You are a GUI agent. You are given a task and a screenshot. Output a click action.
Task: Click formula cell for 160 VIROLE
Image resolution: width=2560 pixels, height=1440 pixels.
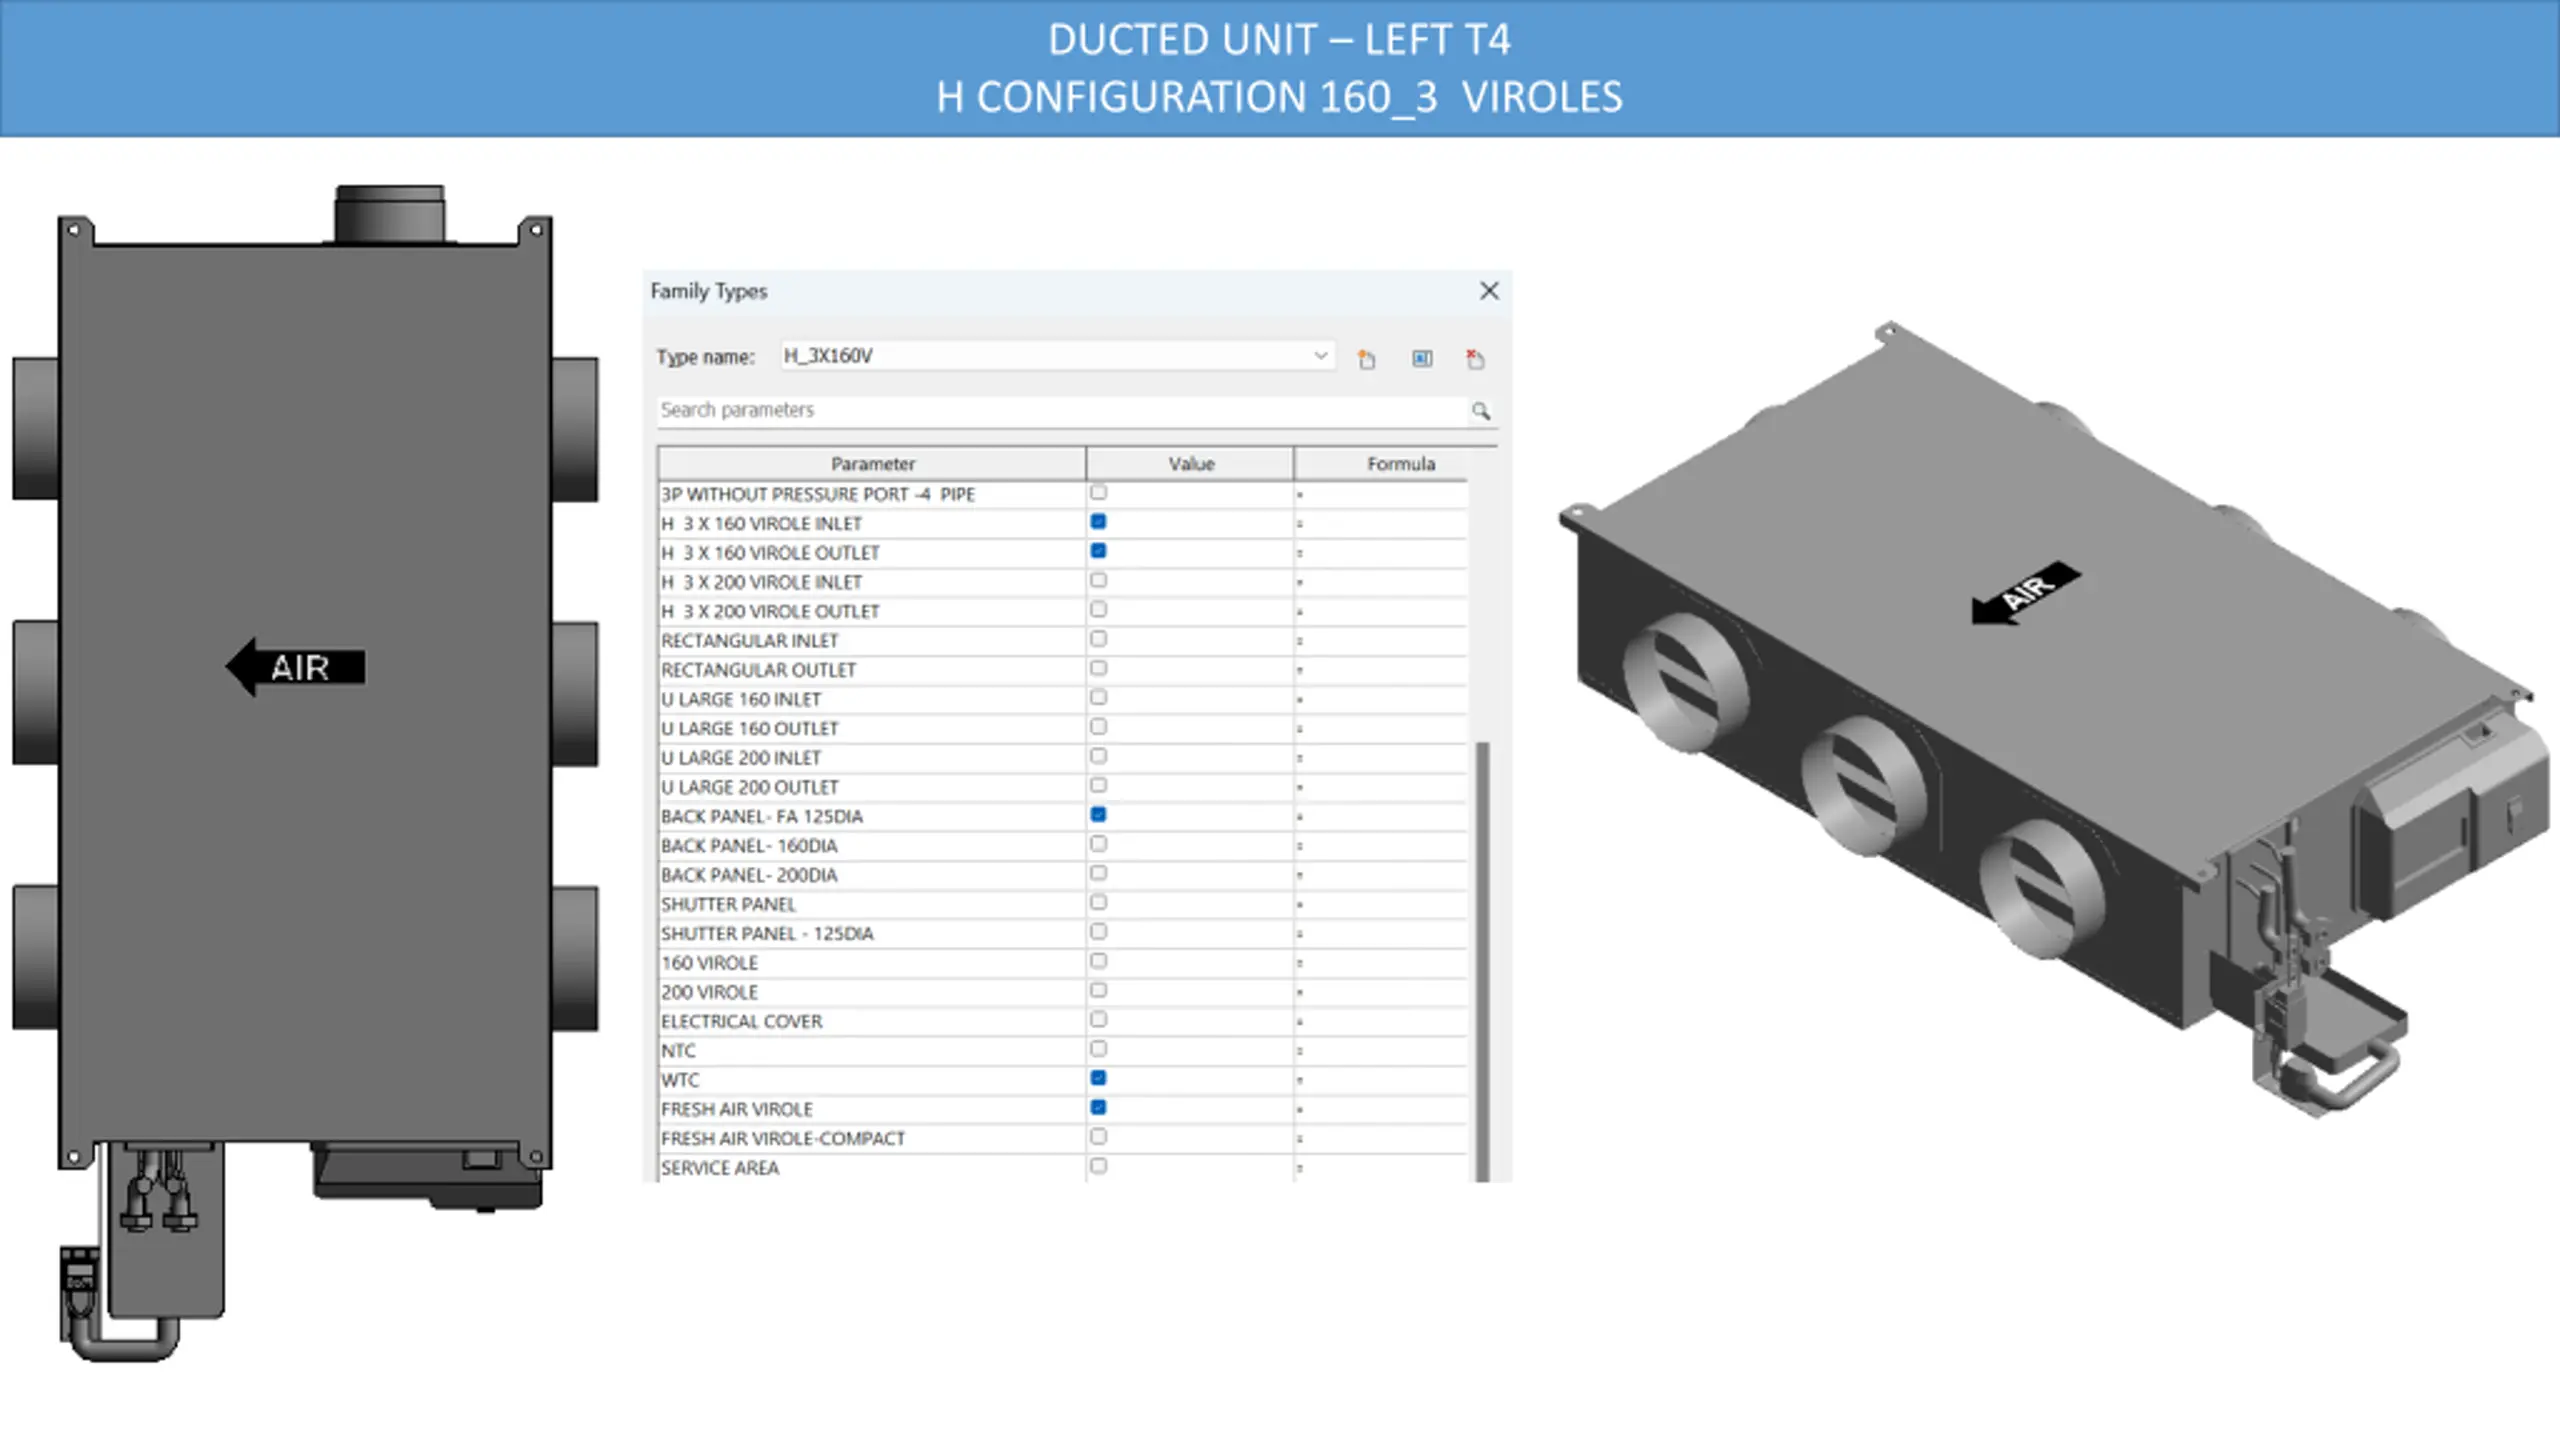pyautogui.click(x=1380, y=963)
